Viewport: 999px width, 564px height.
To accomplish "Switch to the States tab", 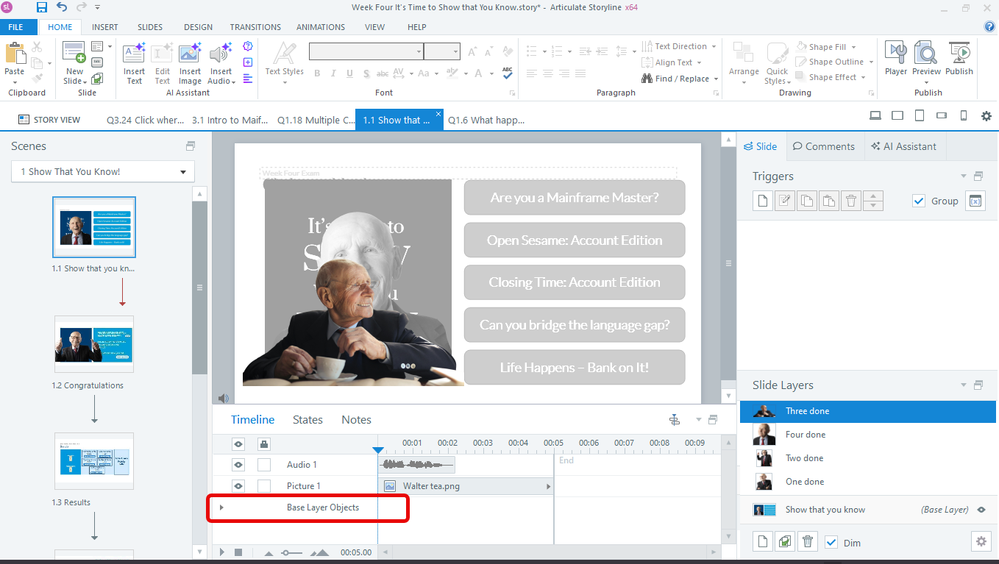I will [x=307, y=420].
